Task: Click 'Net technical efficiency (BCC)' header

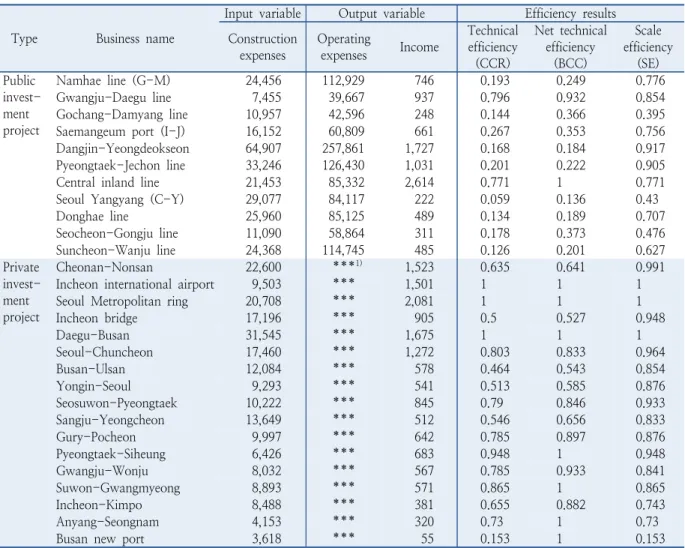Action: (x=571, y=47)
